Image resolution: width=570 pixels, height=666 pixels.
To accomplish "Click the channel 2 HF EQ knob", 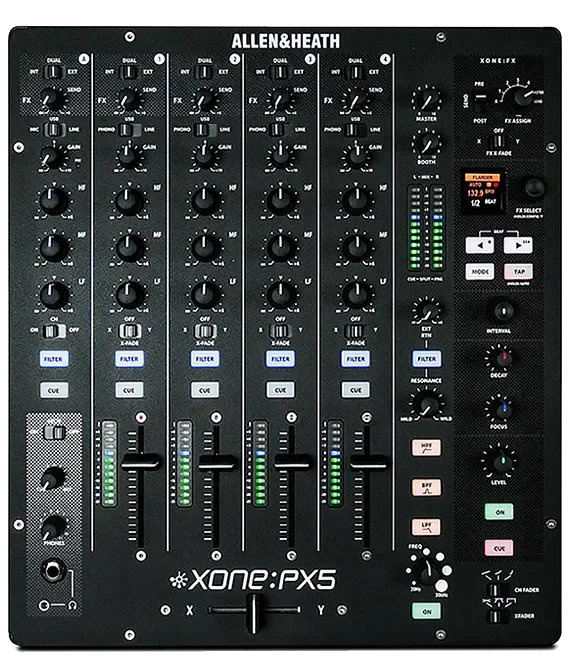I will [x=205, y=200].
